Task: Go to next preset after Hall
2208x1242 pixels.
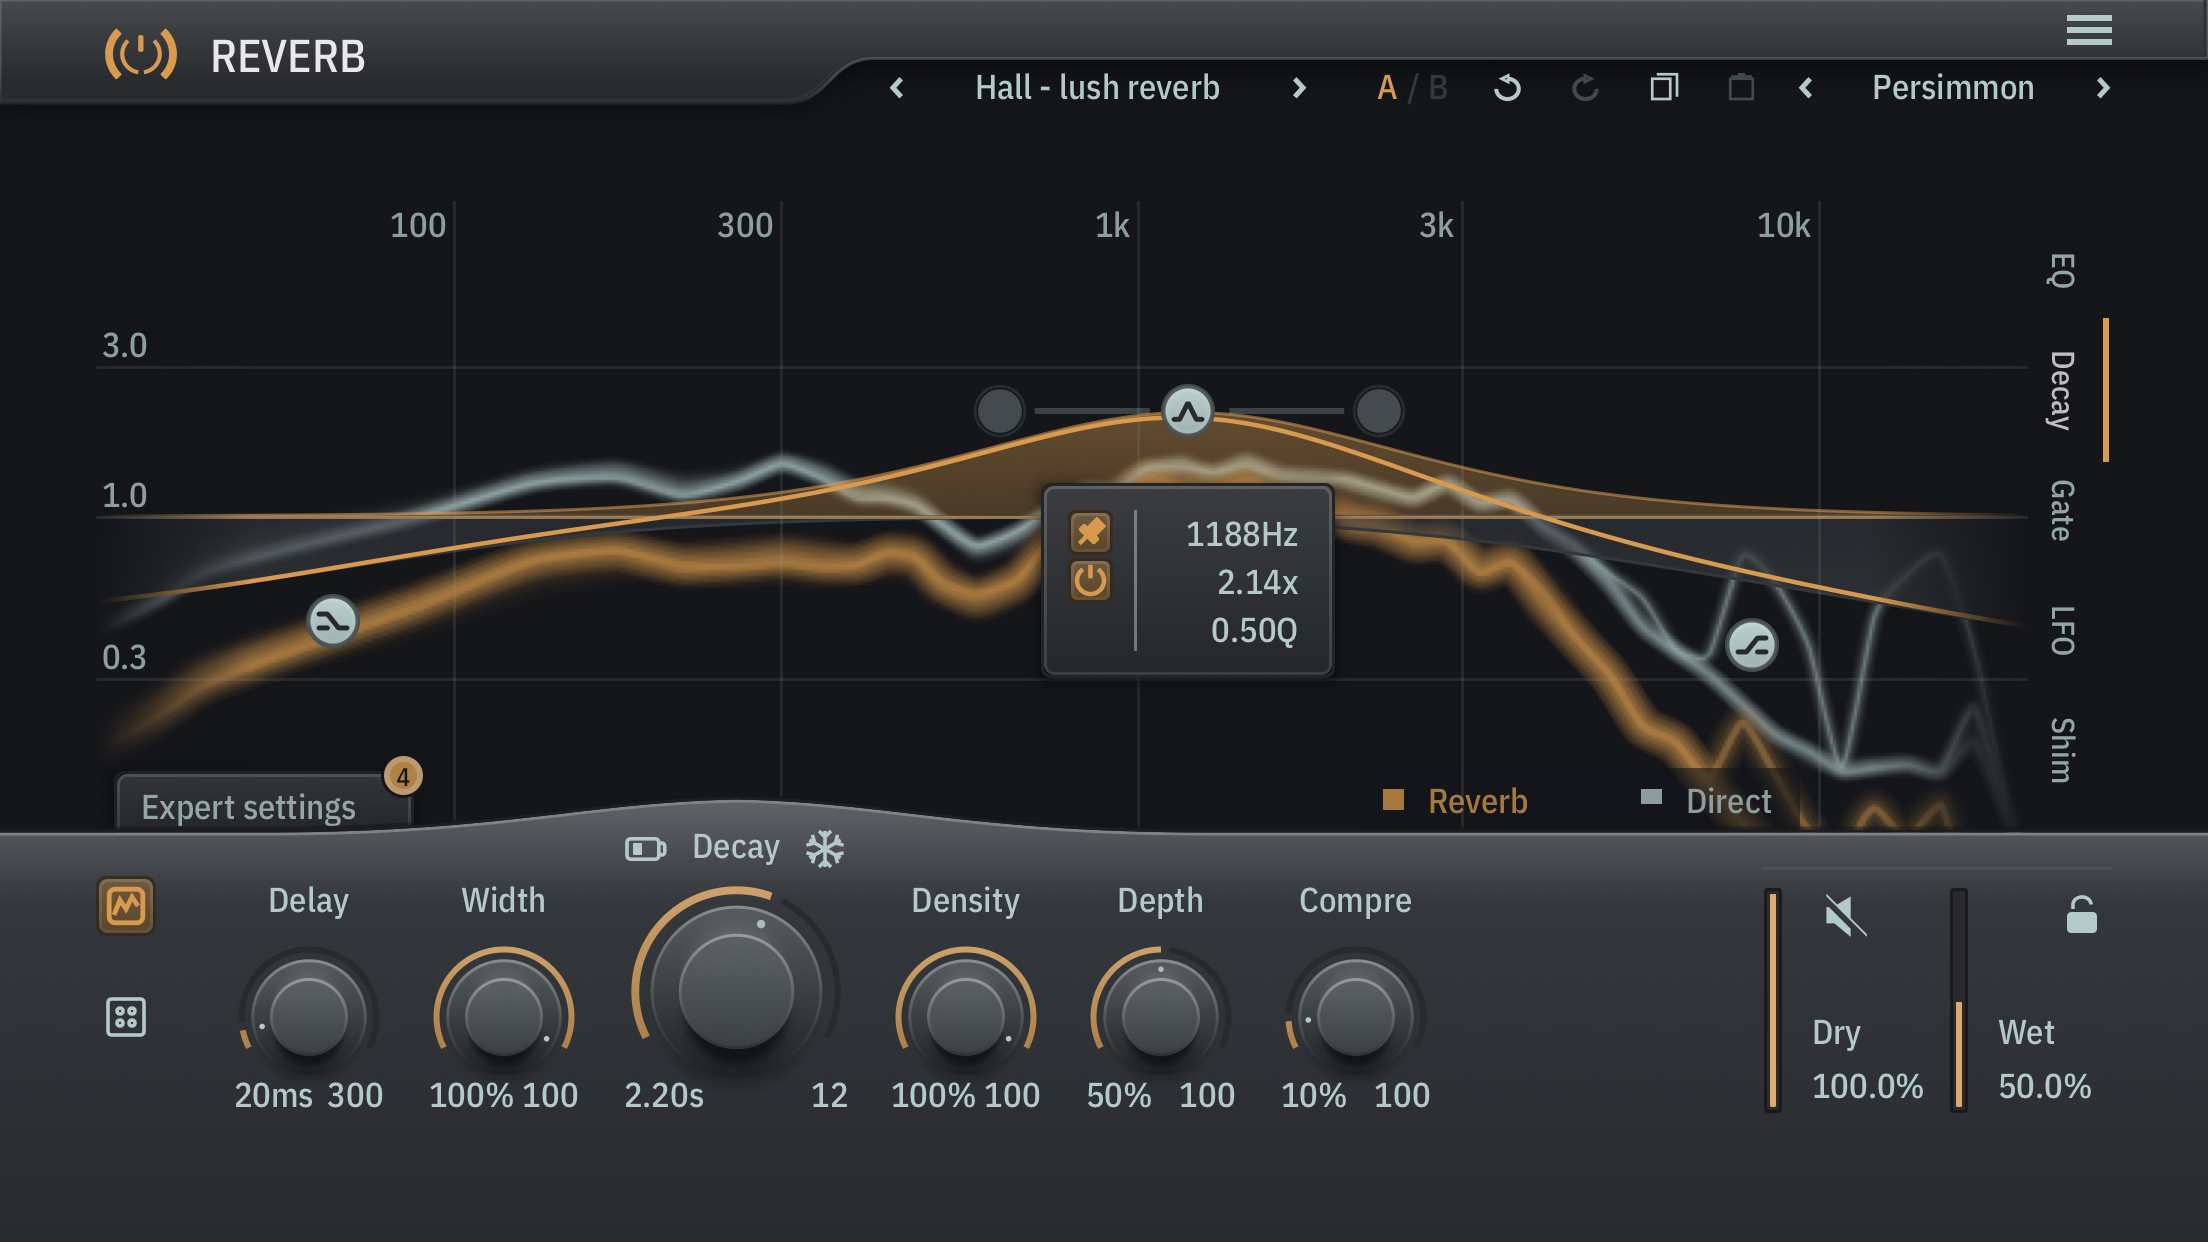Action: point(1299,88)
